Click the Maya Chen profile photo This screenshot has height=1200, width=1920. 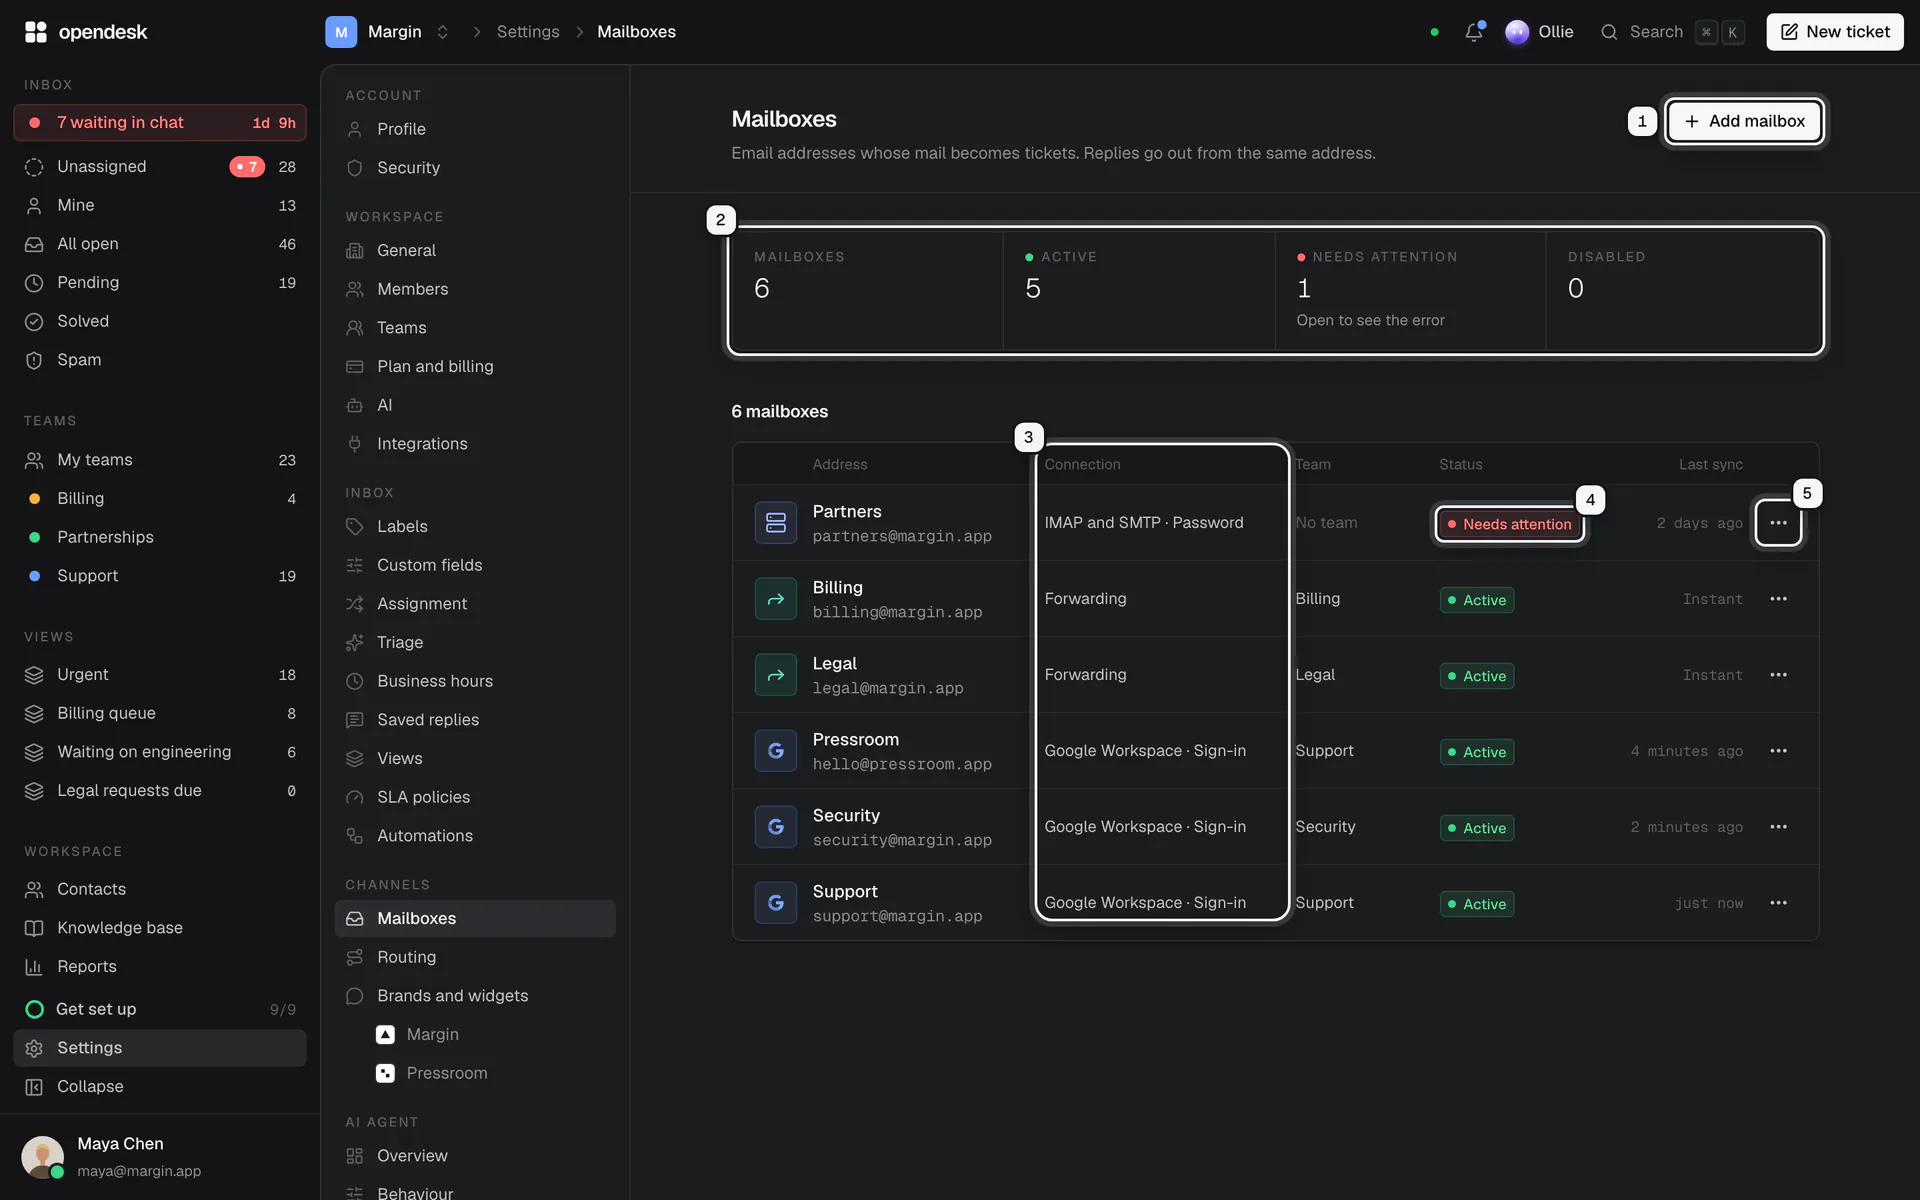pyautogui.click(x=42, y=1157)
